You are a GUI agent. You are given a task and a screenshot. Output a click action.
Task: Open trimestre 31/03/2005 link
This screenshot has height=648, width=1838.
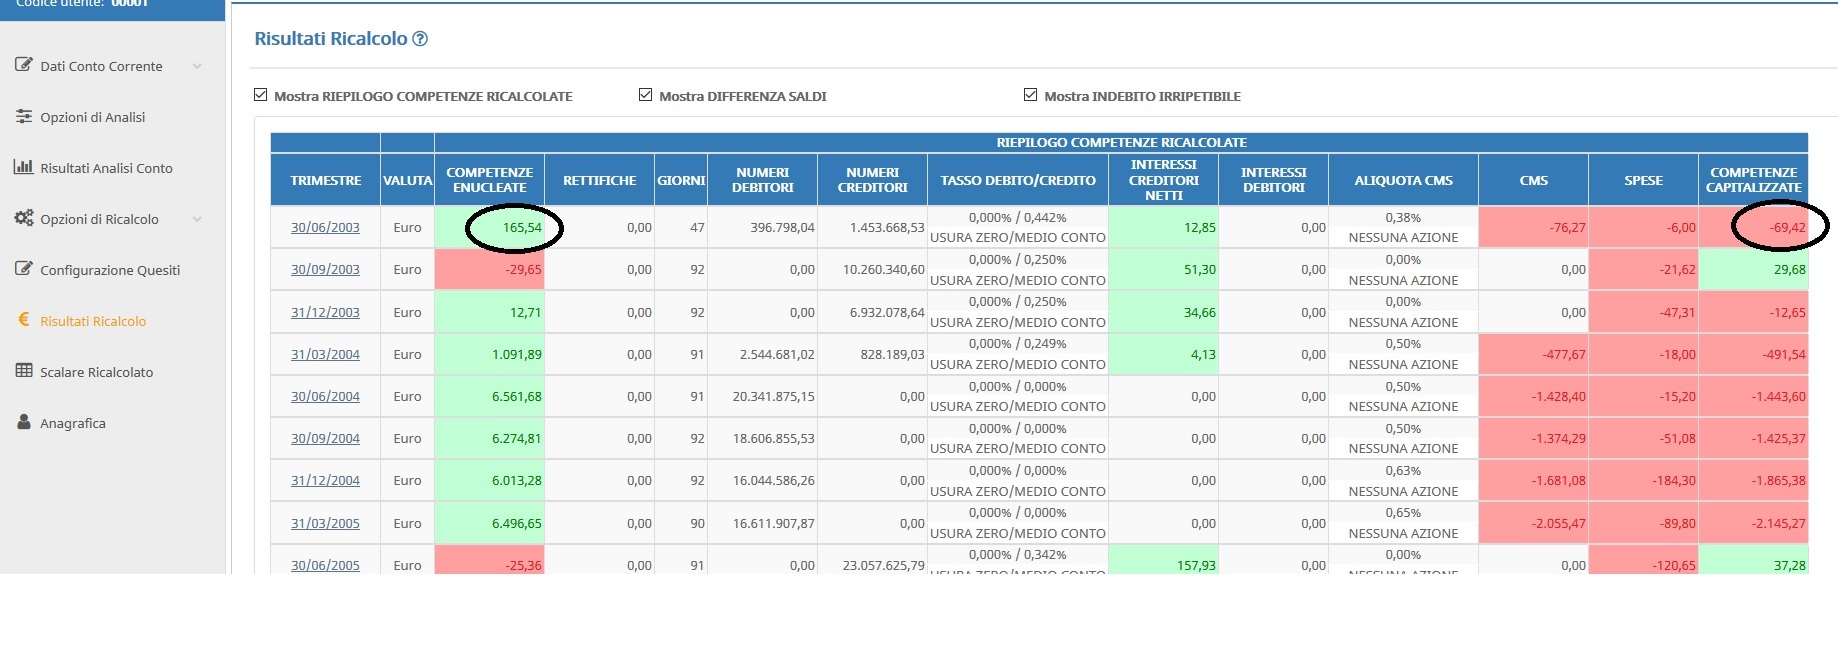[325, 523]
